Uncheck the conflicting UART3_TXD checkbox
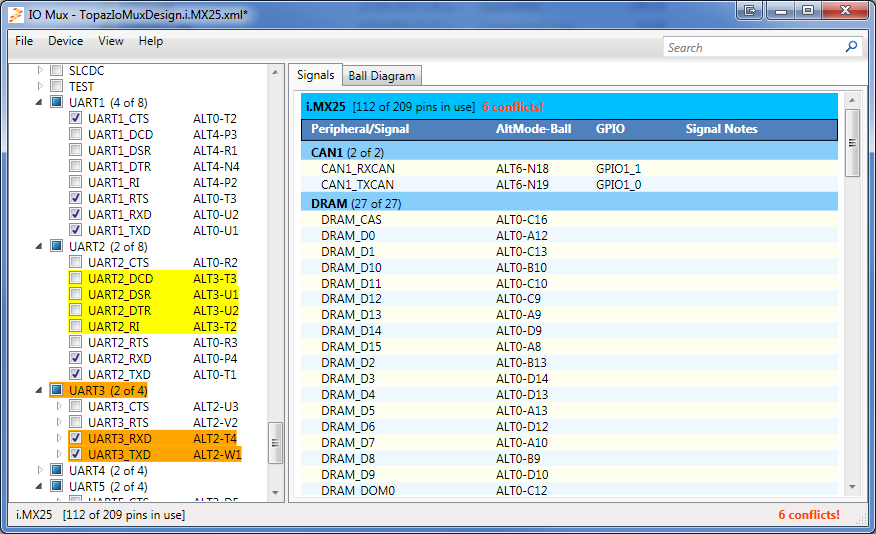The image size is (876, 534). point(75,454)
